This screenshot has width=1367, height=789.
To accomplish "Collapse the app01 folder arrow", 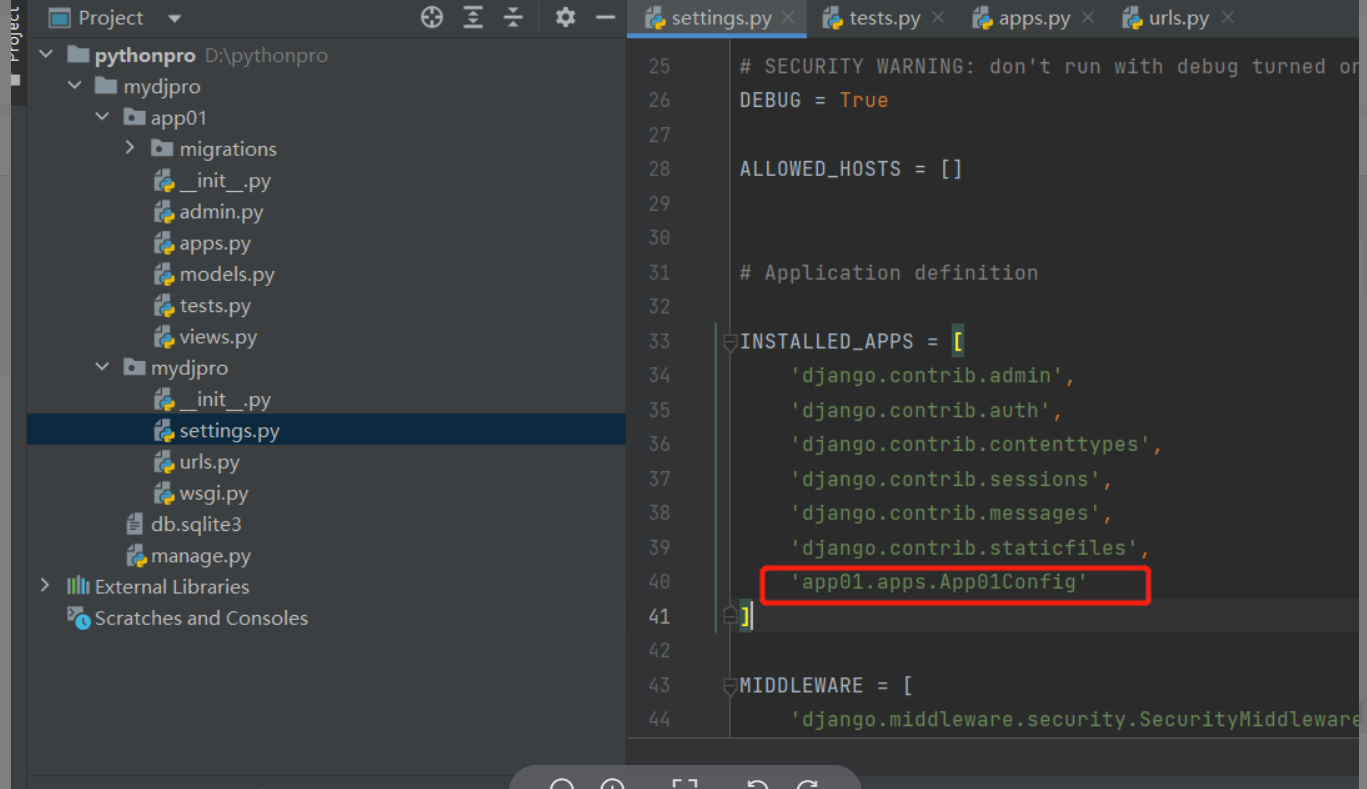I will (x=102, y=117).
